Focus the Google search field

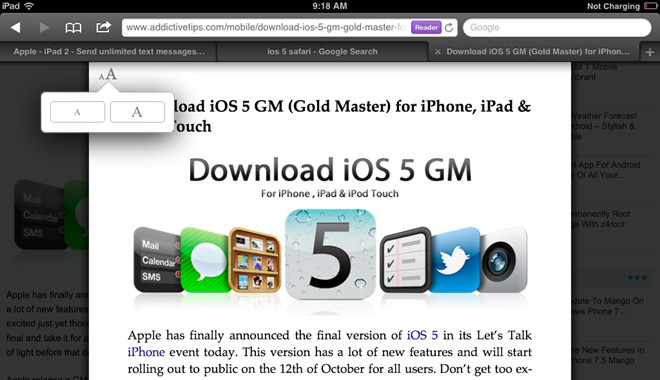click(x=557, y=27)
